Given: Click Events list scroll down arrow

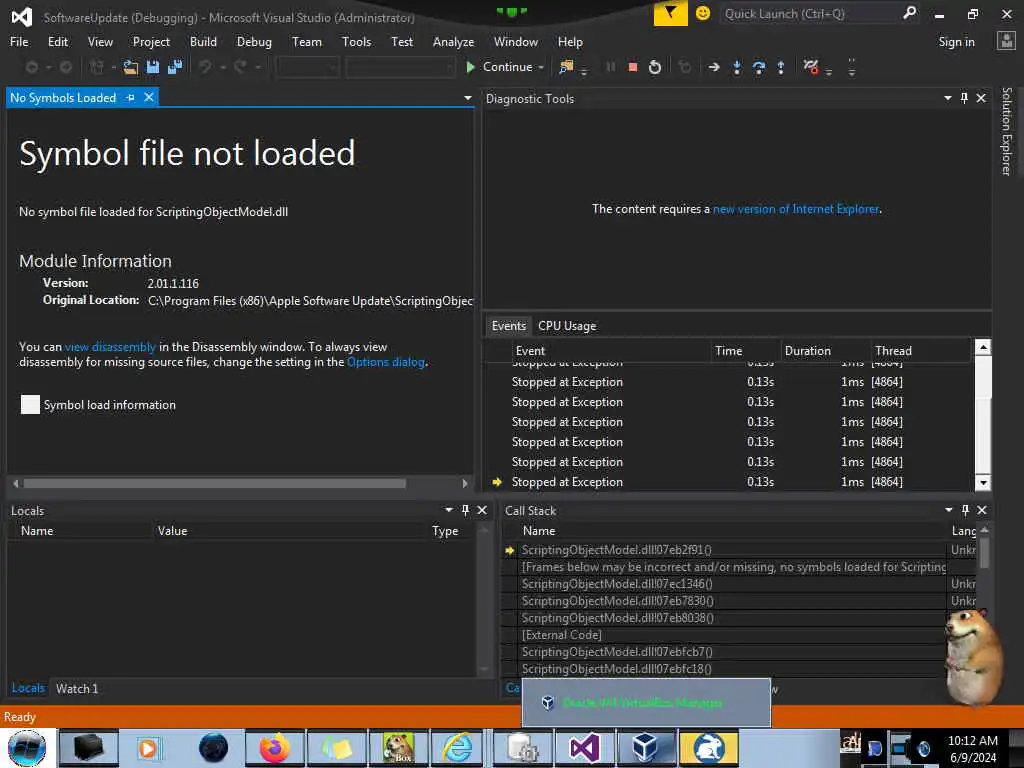Looking at the screenshot, I should [983, 483].
